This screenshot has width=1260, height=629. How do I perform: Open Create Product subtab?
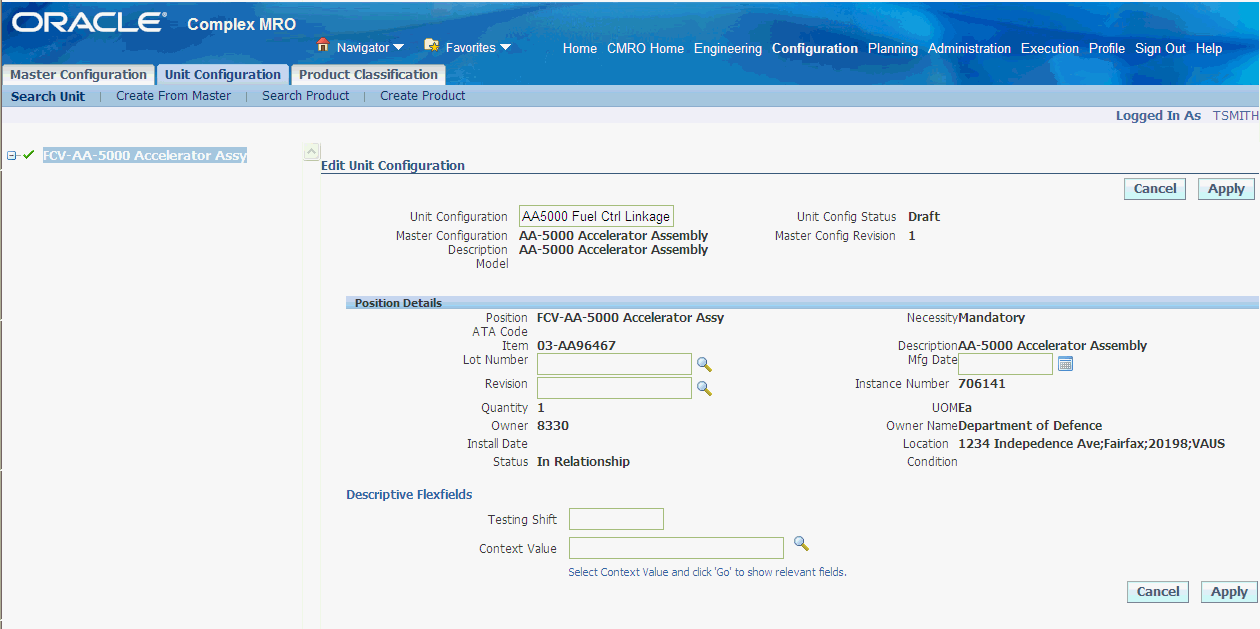423,96
